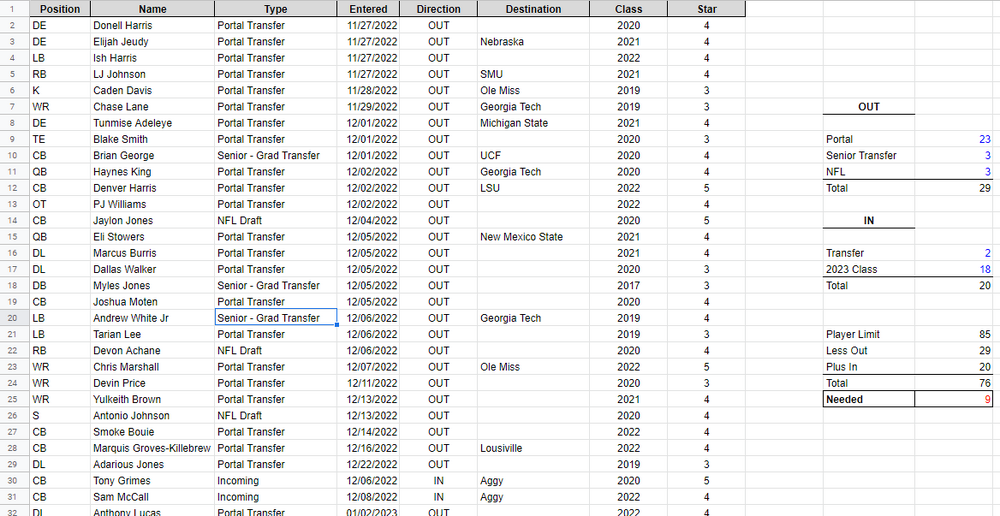Select the Star column header cell
The width and height of the screenshot is (1000, 516).
tap(706, 9)
